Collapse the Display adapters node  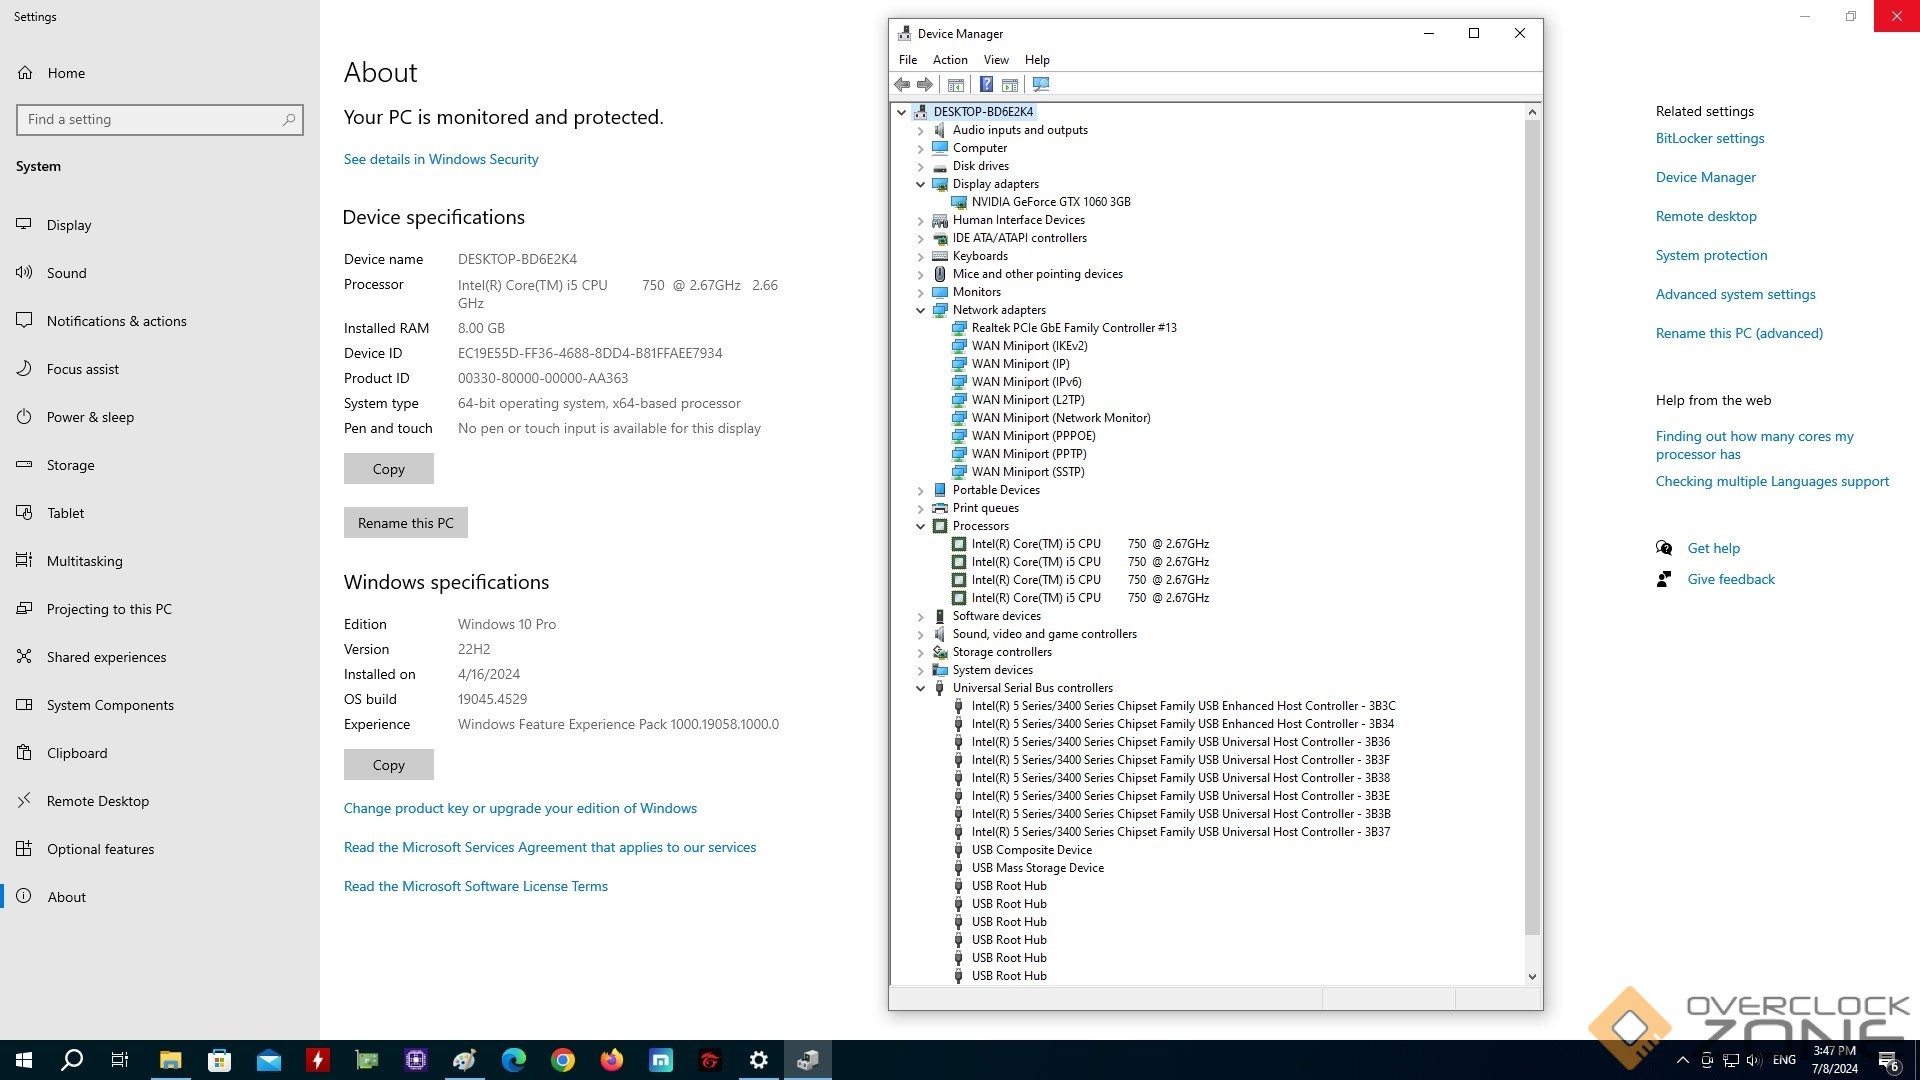tap(920, 184)
